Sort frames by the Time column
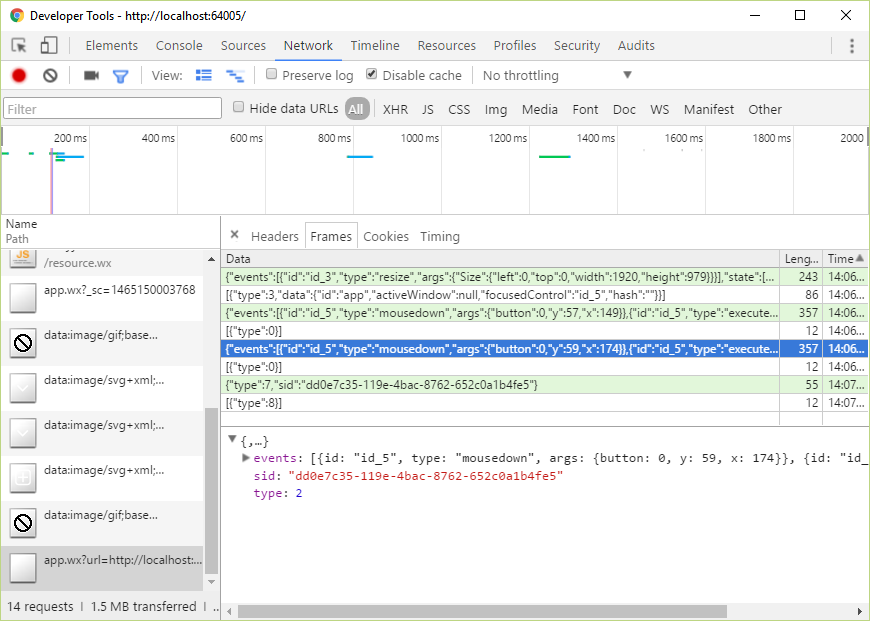This screenshot has height=621, width=870. 845,259
